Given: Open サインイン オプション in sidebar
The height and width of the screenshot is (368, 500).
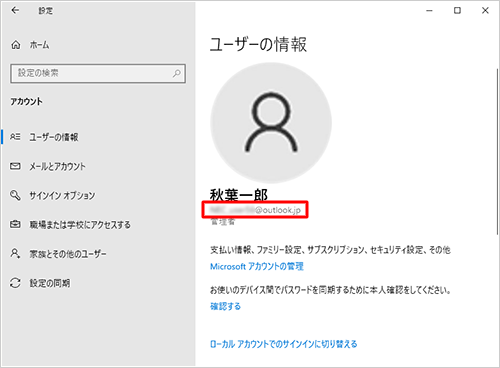Looking at the screenshot, I should (62, 195).
